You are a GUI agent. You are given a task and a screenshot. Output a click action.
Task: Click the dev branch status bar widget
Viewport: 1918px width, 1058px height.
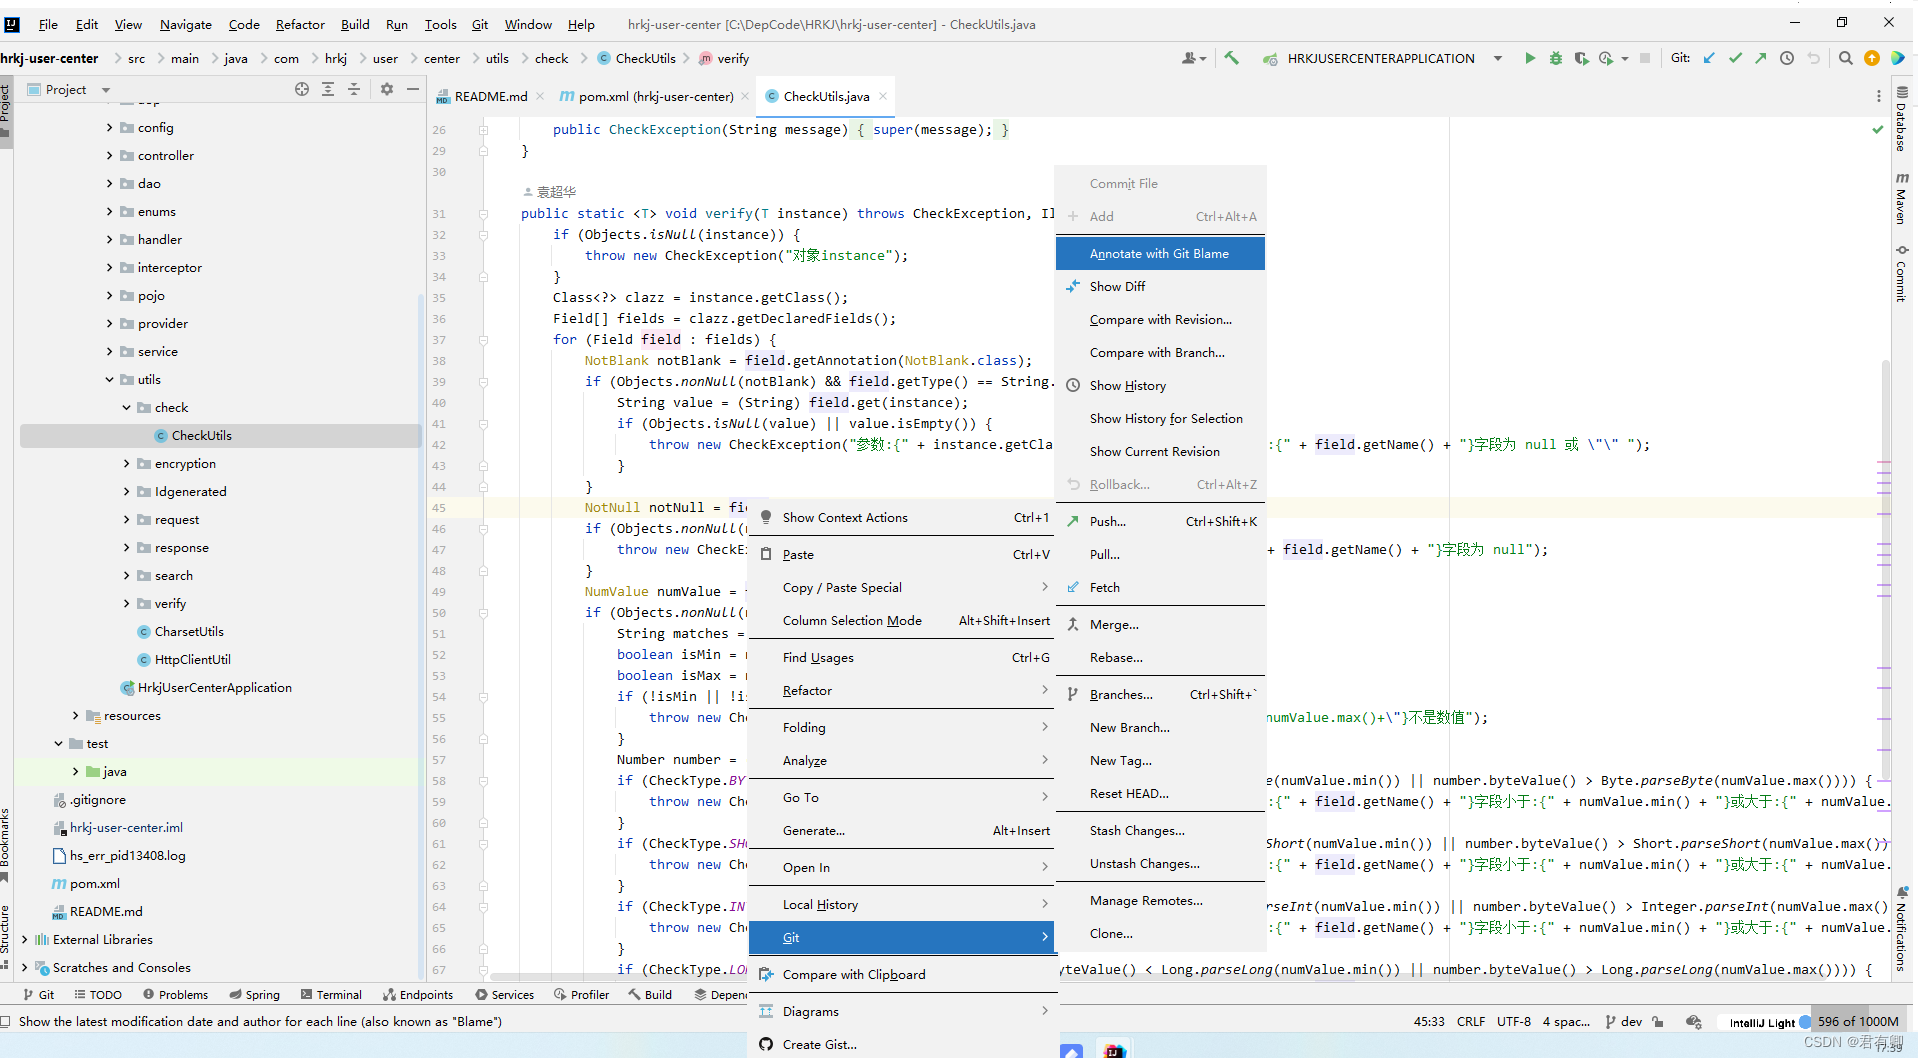(1624, 1022)
